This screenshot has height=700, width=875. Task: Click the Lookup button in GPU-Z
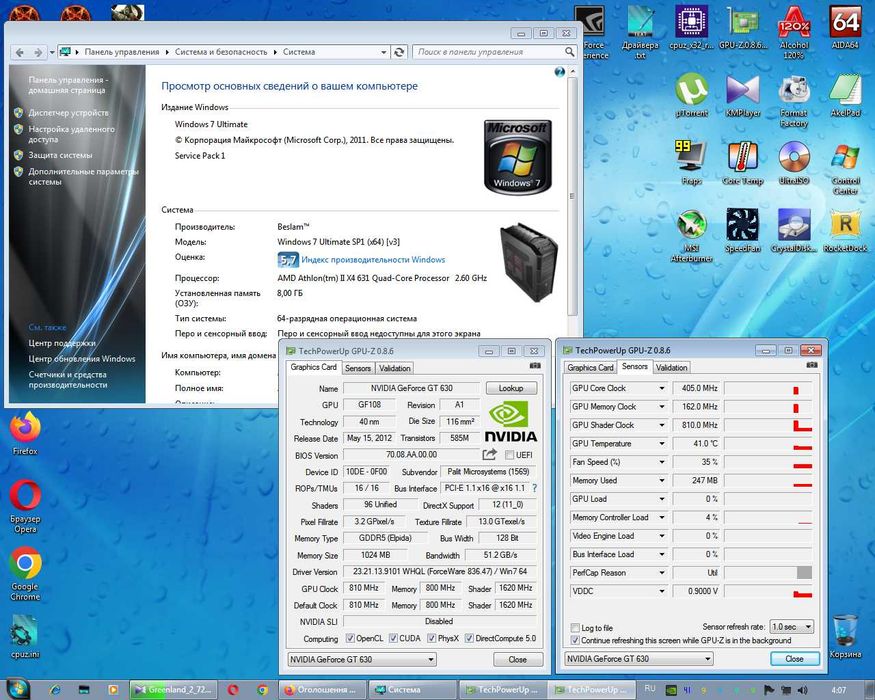tap(511, 388)
